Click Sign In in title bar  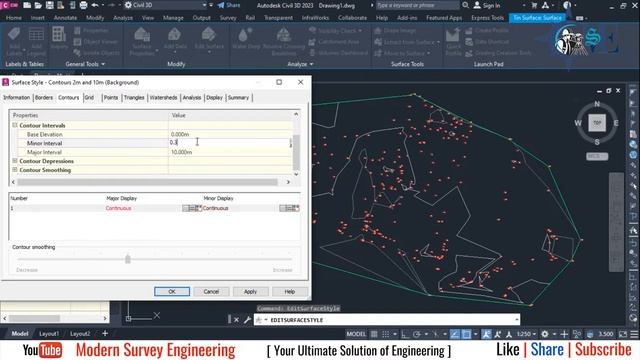click(x=487, y=5)
